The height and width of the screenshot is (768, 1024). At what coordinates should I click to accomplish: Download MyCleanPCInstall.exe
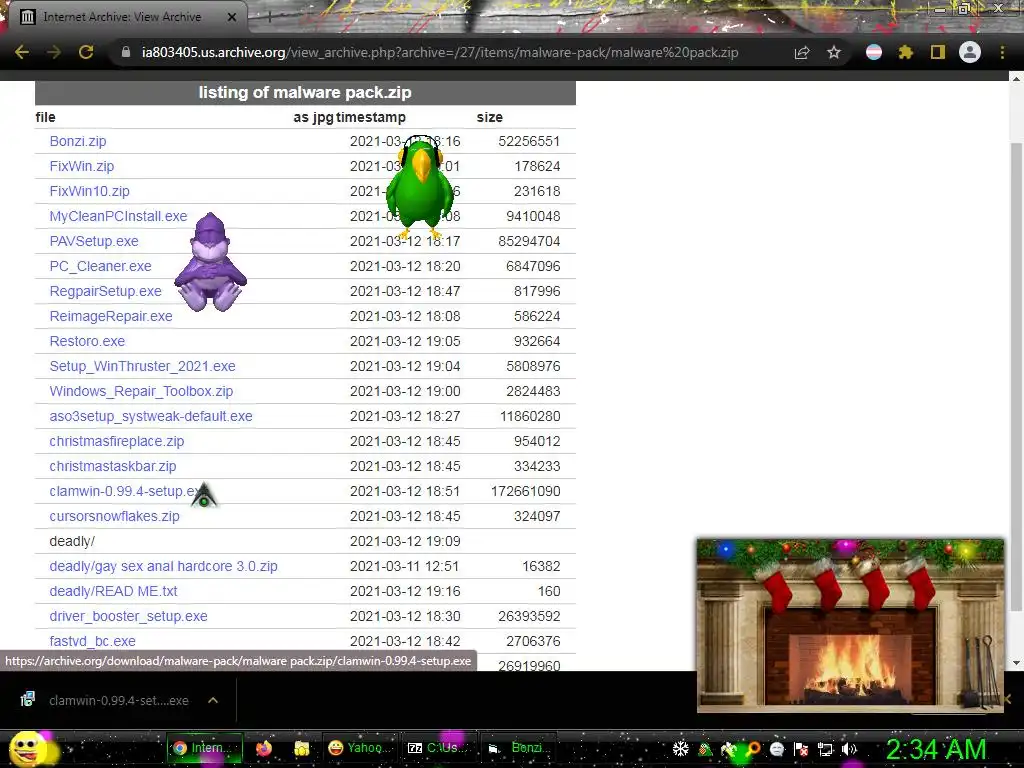(x=118, y=216)
